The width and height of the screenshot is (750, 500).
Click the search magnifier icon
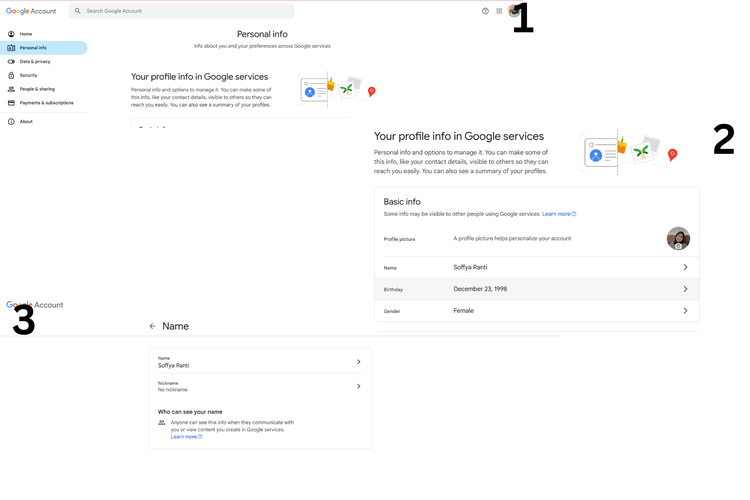[x=78, y=11]
